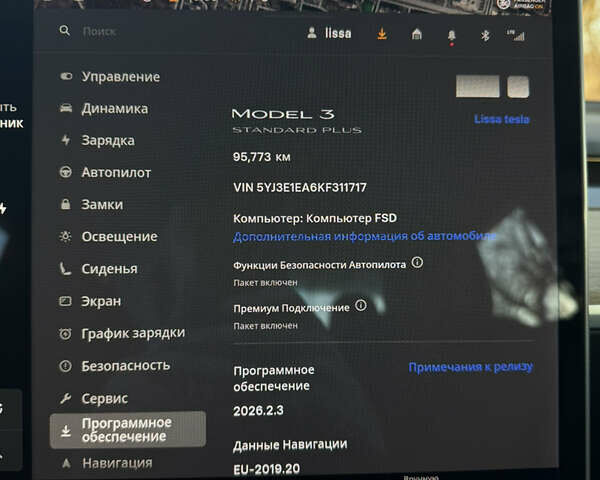Open the Зарядка menu
This screenshot has height=480, width=600.
click(x=98, y=140)
